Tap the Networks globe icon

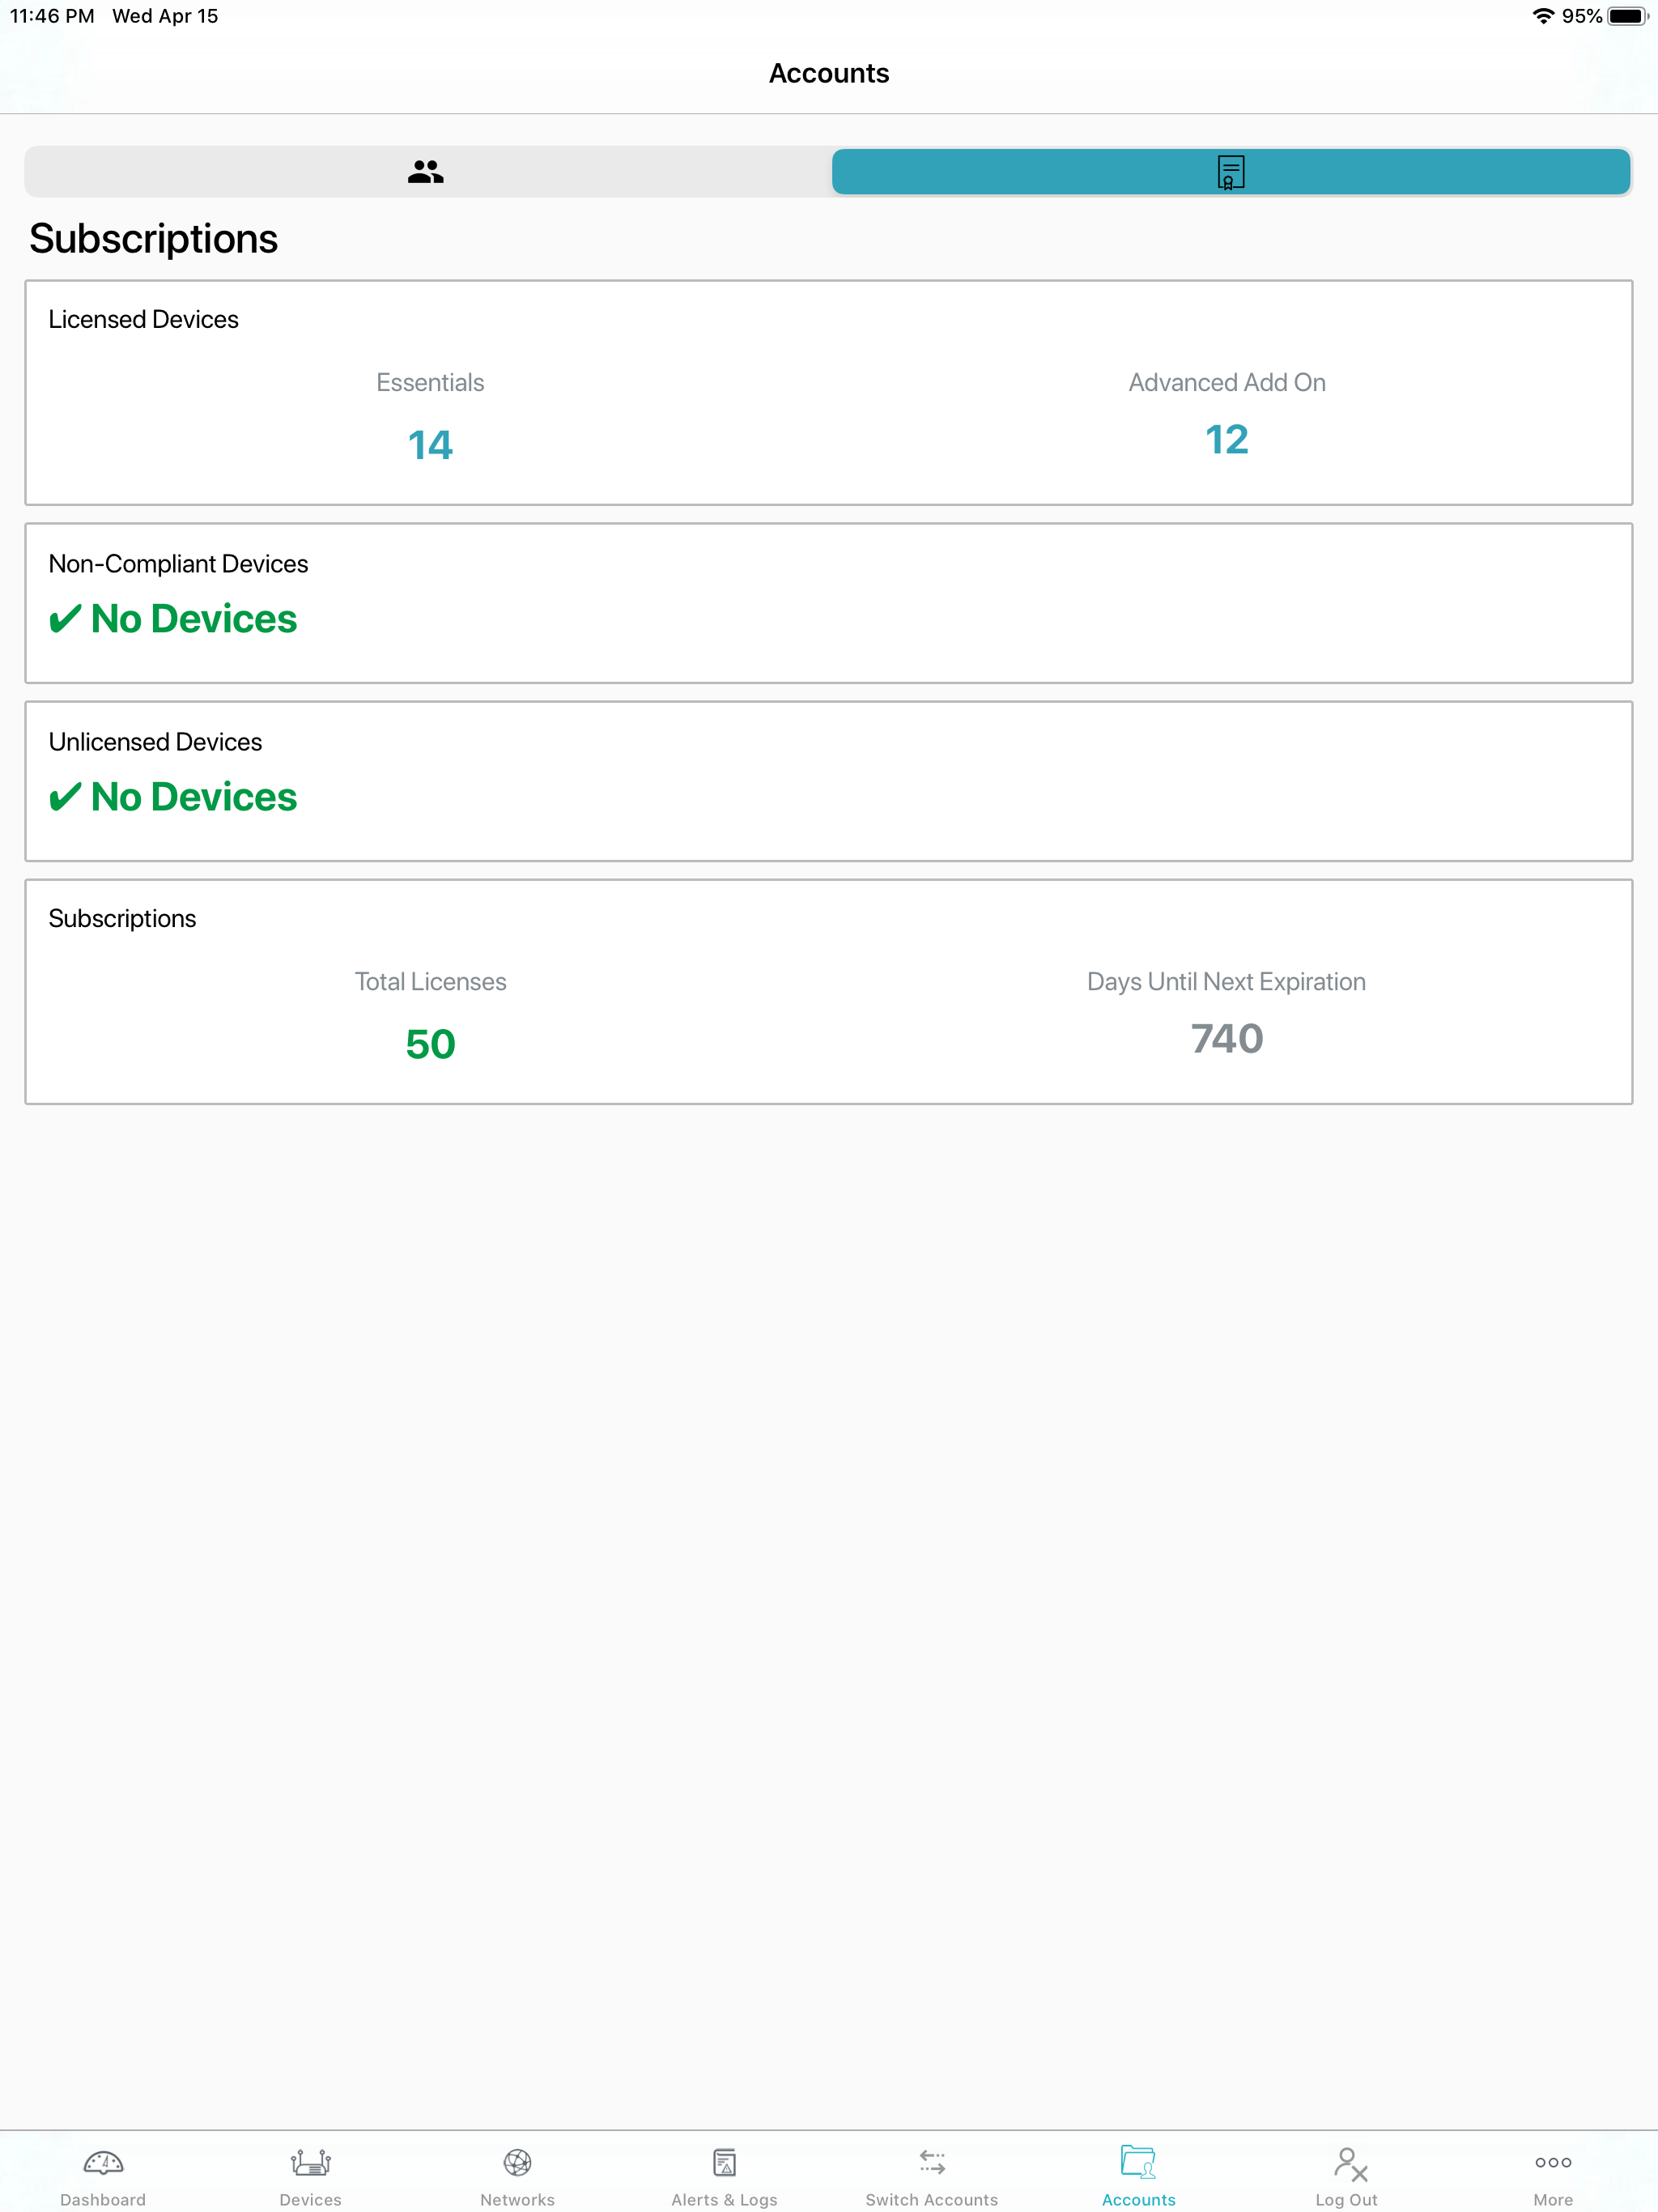517,2163
